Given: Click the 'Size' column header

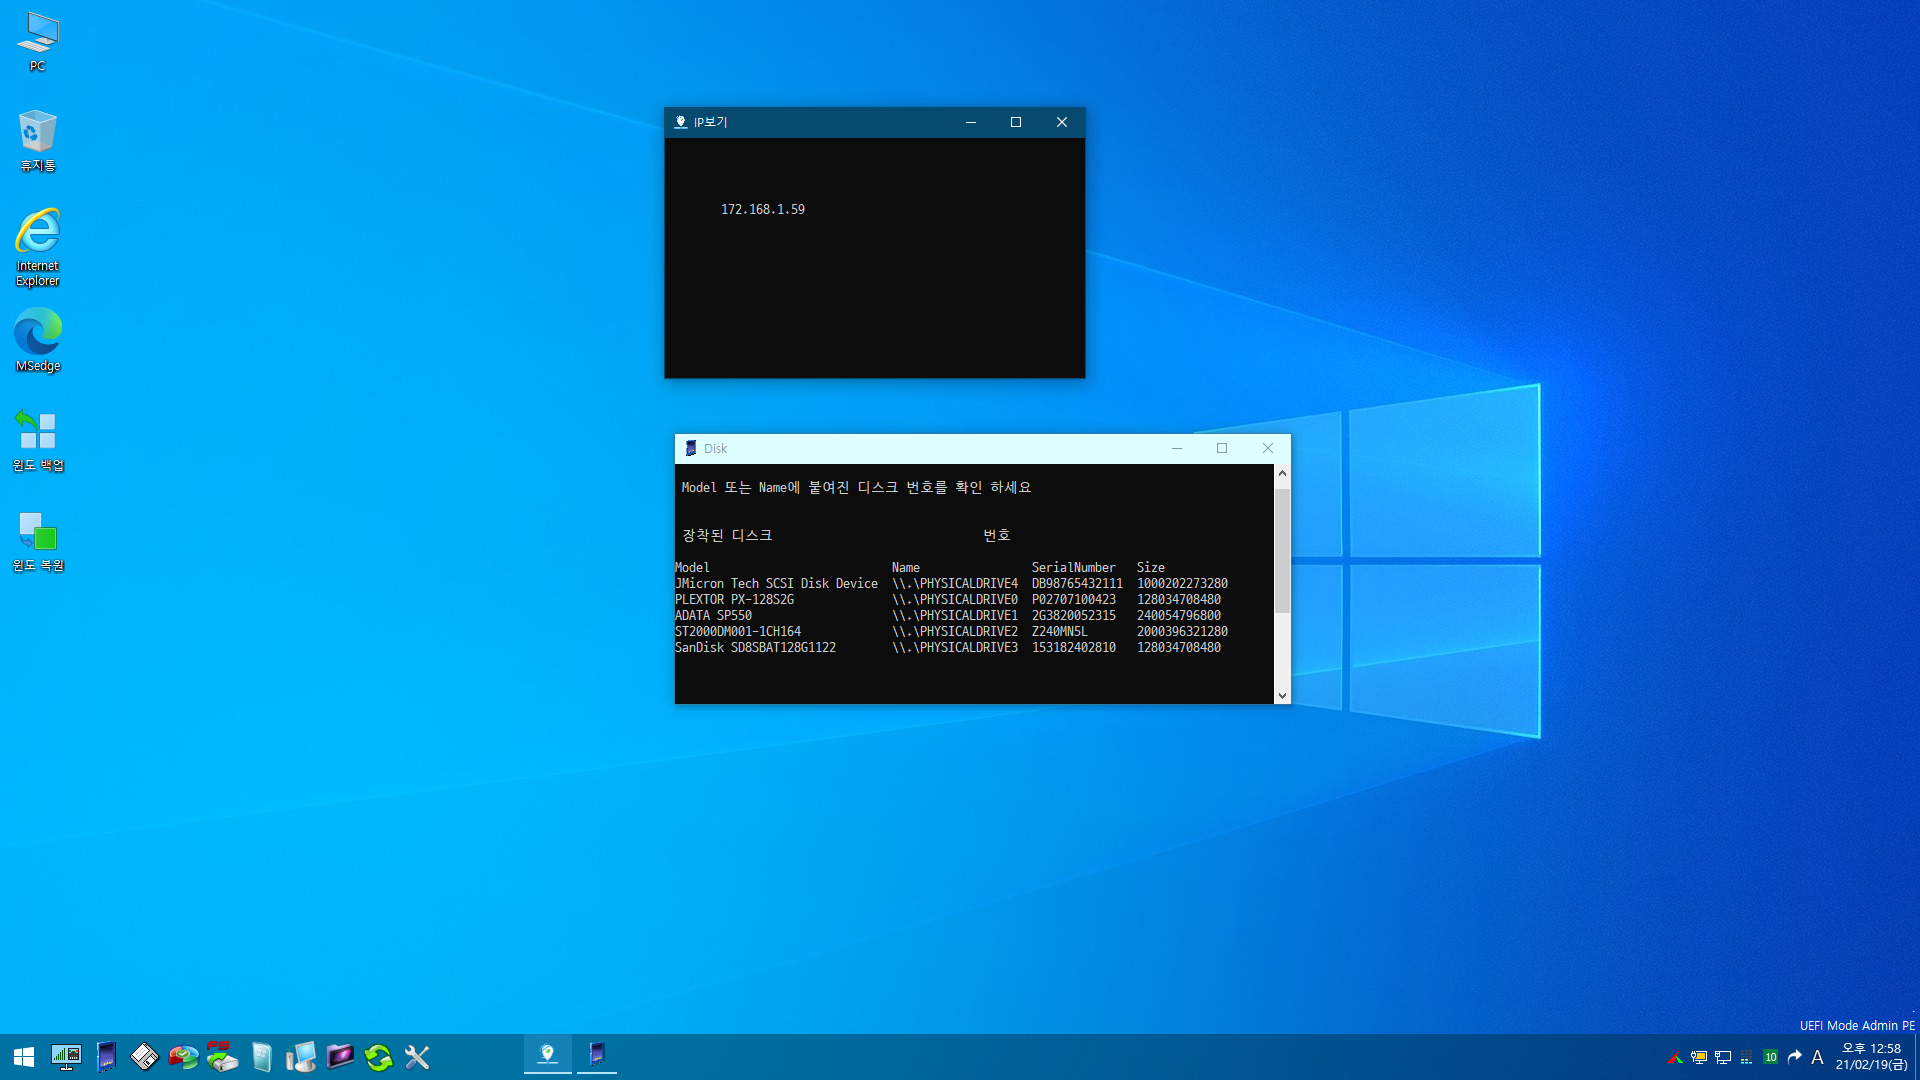Looking at the screenshot, I should click(1150, 568).
